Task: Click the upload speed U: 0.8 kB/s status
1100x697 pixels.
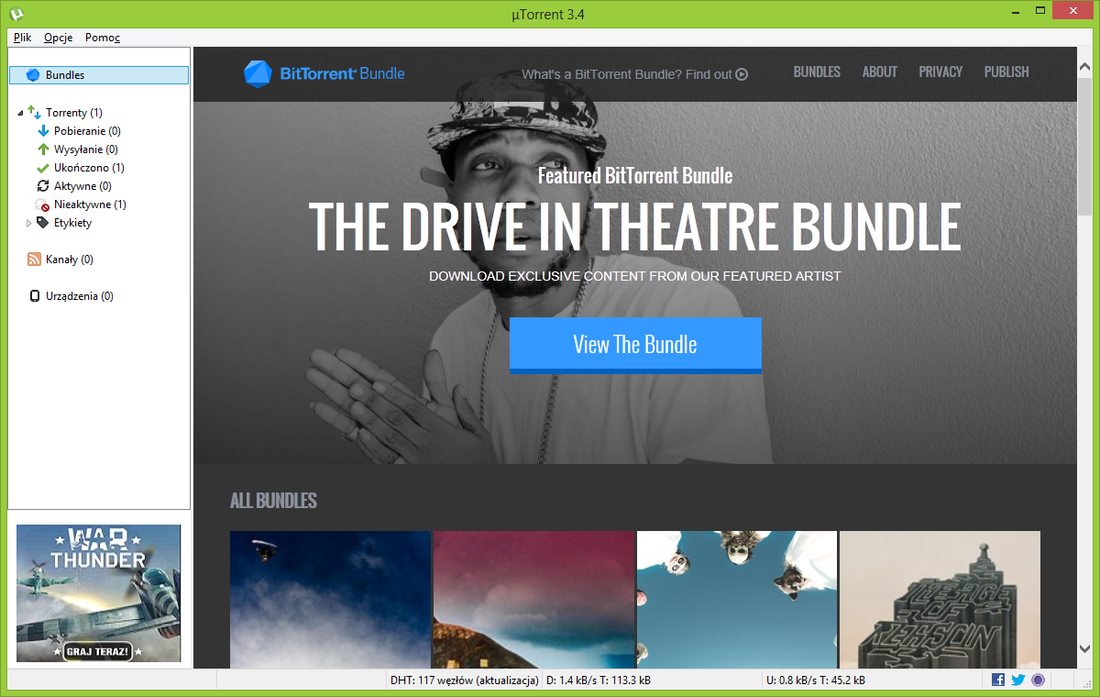Action: pyautogui.click(x=816, y=679)
